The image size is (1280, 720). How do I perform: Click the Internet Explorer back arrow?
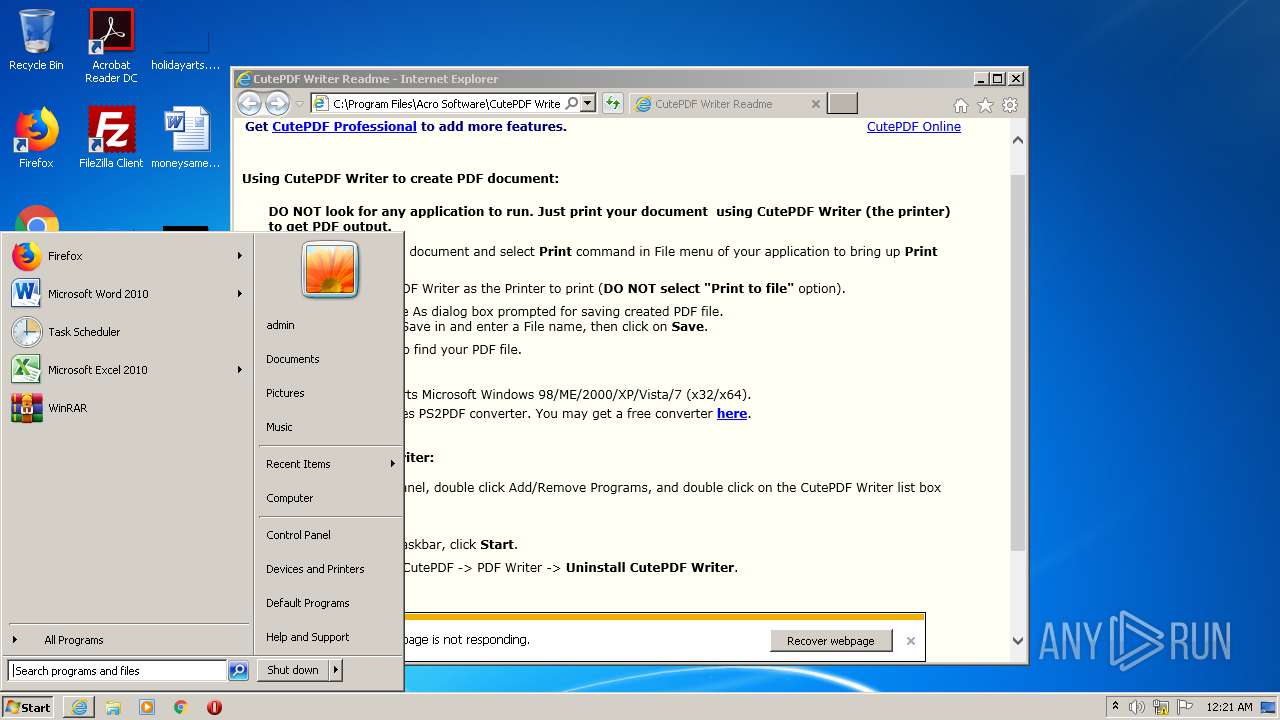point(249,103)
